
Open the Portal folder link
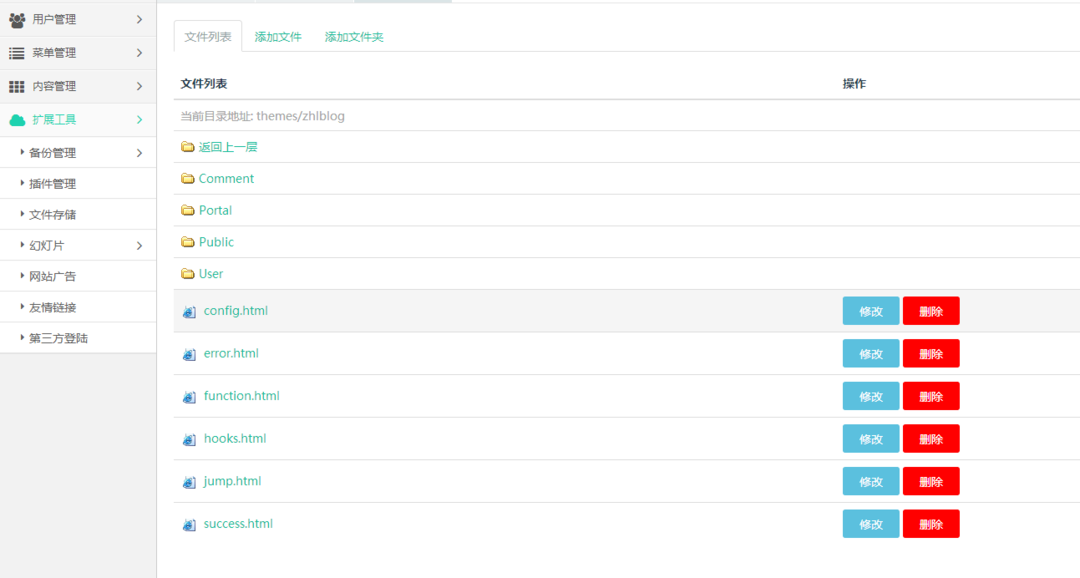tap(215, 210)
